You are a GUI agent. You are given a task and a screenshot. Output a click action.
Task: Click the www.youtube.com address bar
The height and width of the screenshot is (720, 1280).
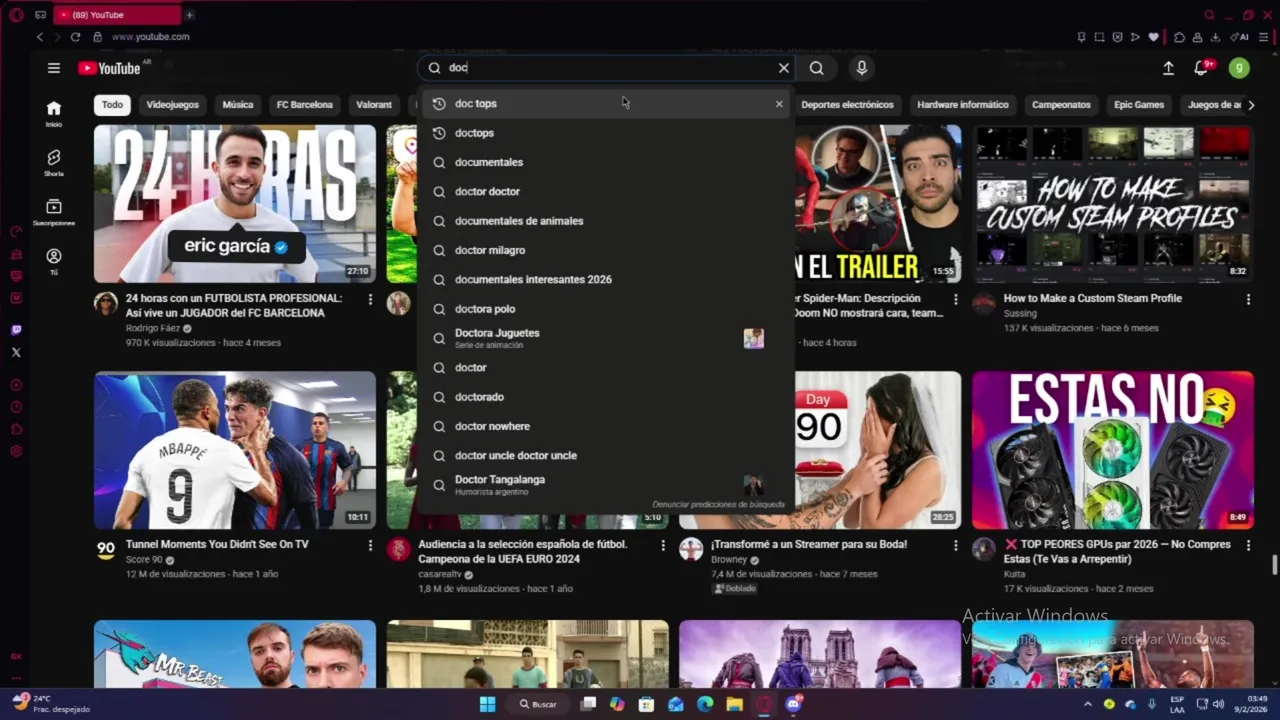pyautogui.click(x=150, y=37)
